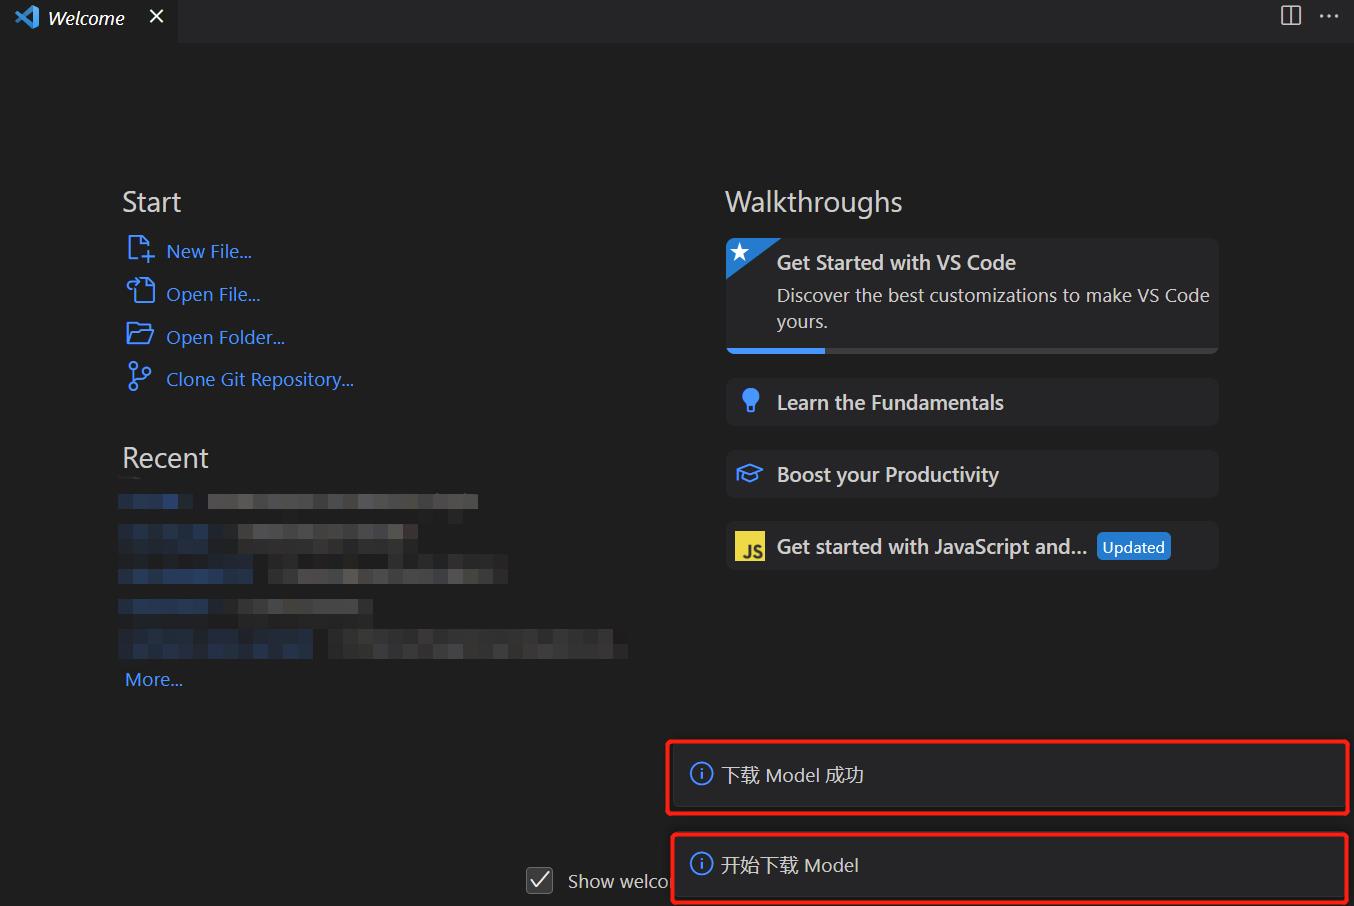Click the New File icon
The image size is (1354, 906).
(x=140, y=249)
